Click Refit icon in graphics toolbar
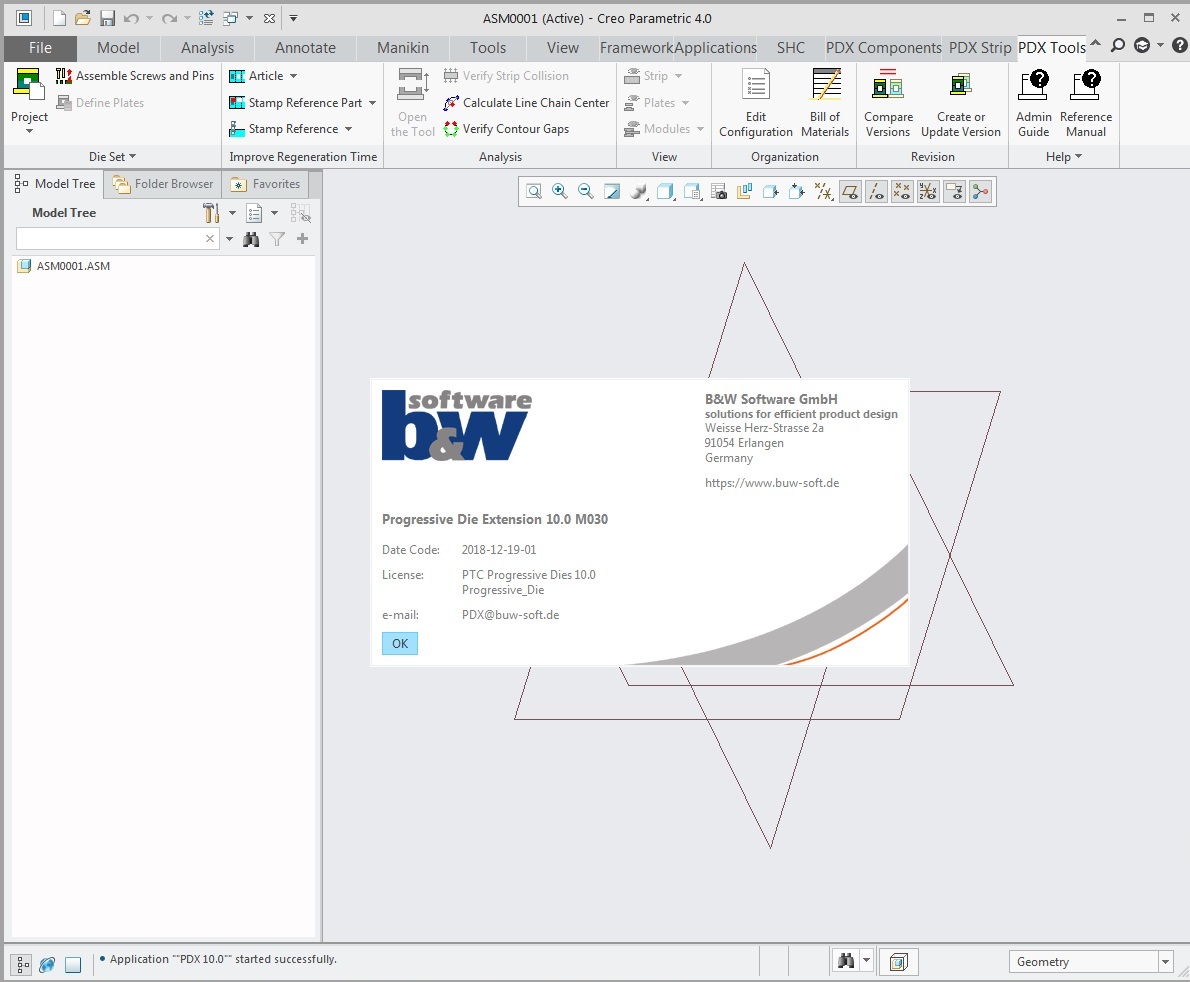Image resolution: width=1190 pixels, height=982 pixels. (x=534, y=191)
